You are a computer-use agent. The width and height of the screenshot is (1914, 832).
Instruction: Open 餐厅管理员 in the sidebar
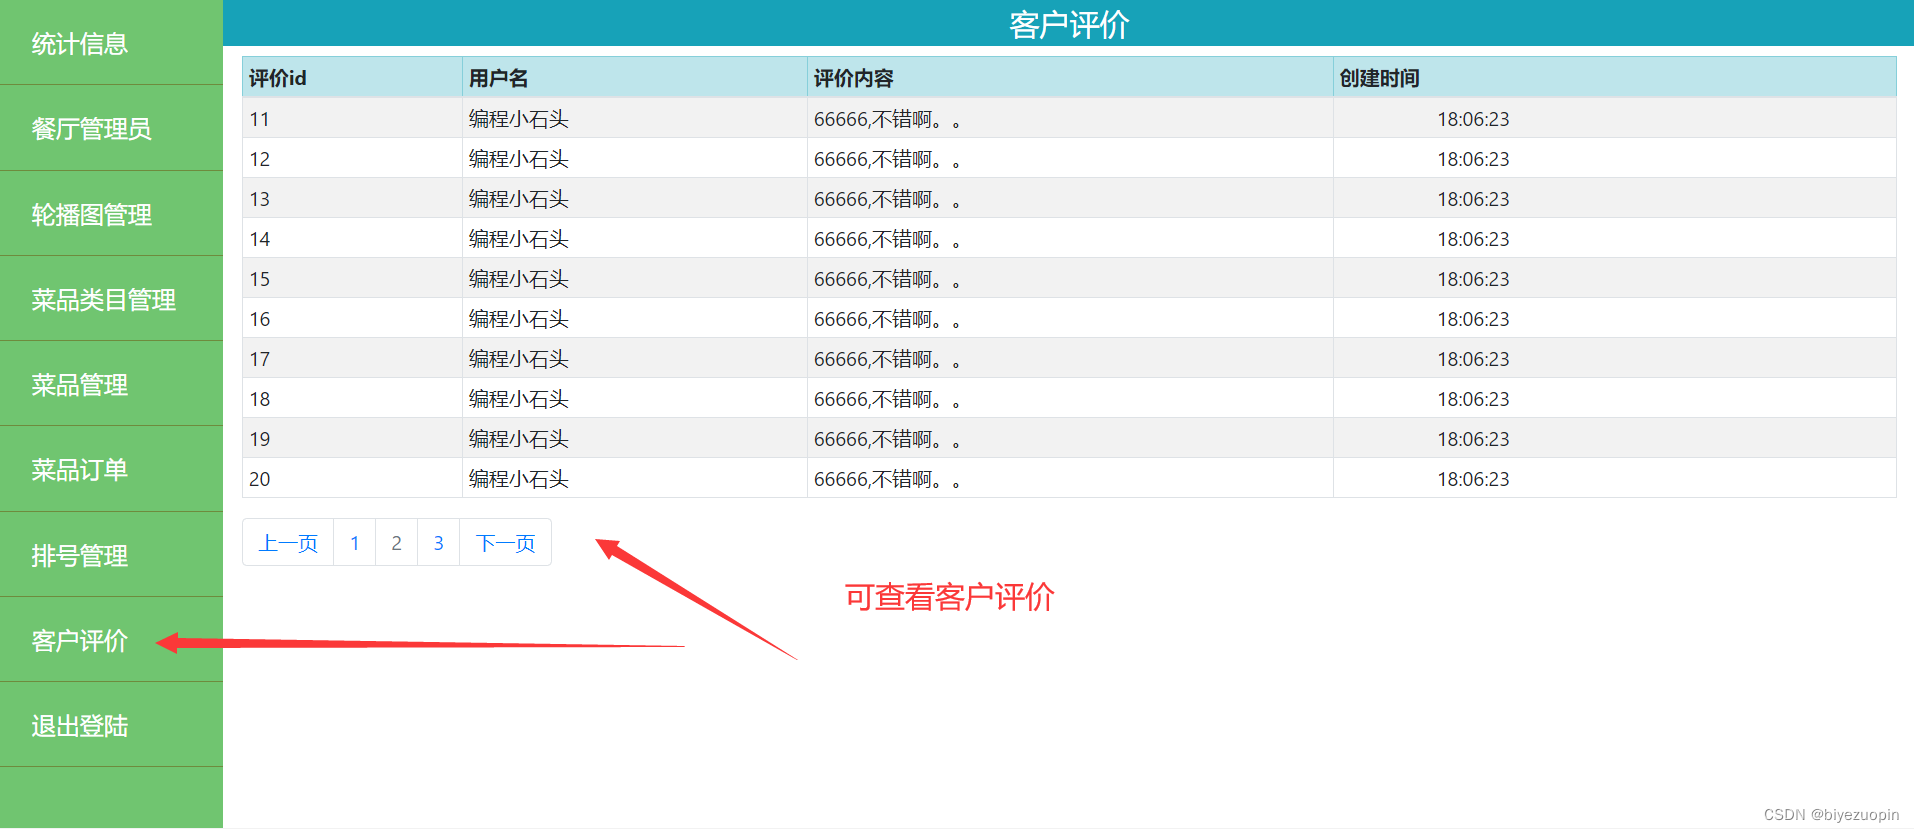[111, 128]
